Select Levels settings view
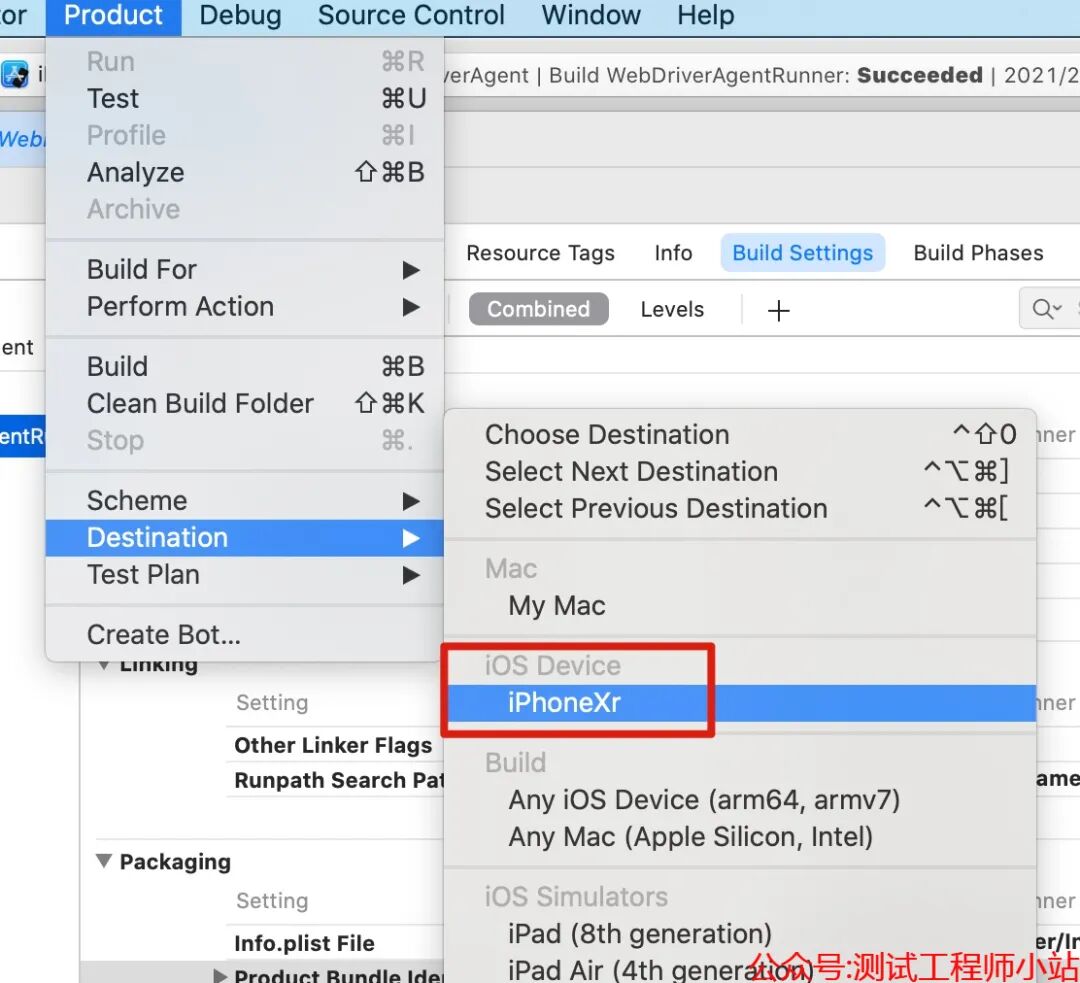Viewport: 1080px width, 983px height. pos(672,310)
